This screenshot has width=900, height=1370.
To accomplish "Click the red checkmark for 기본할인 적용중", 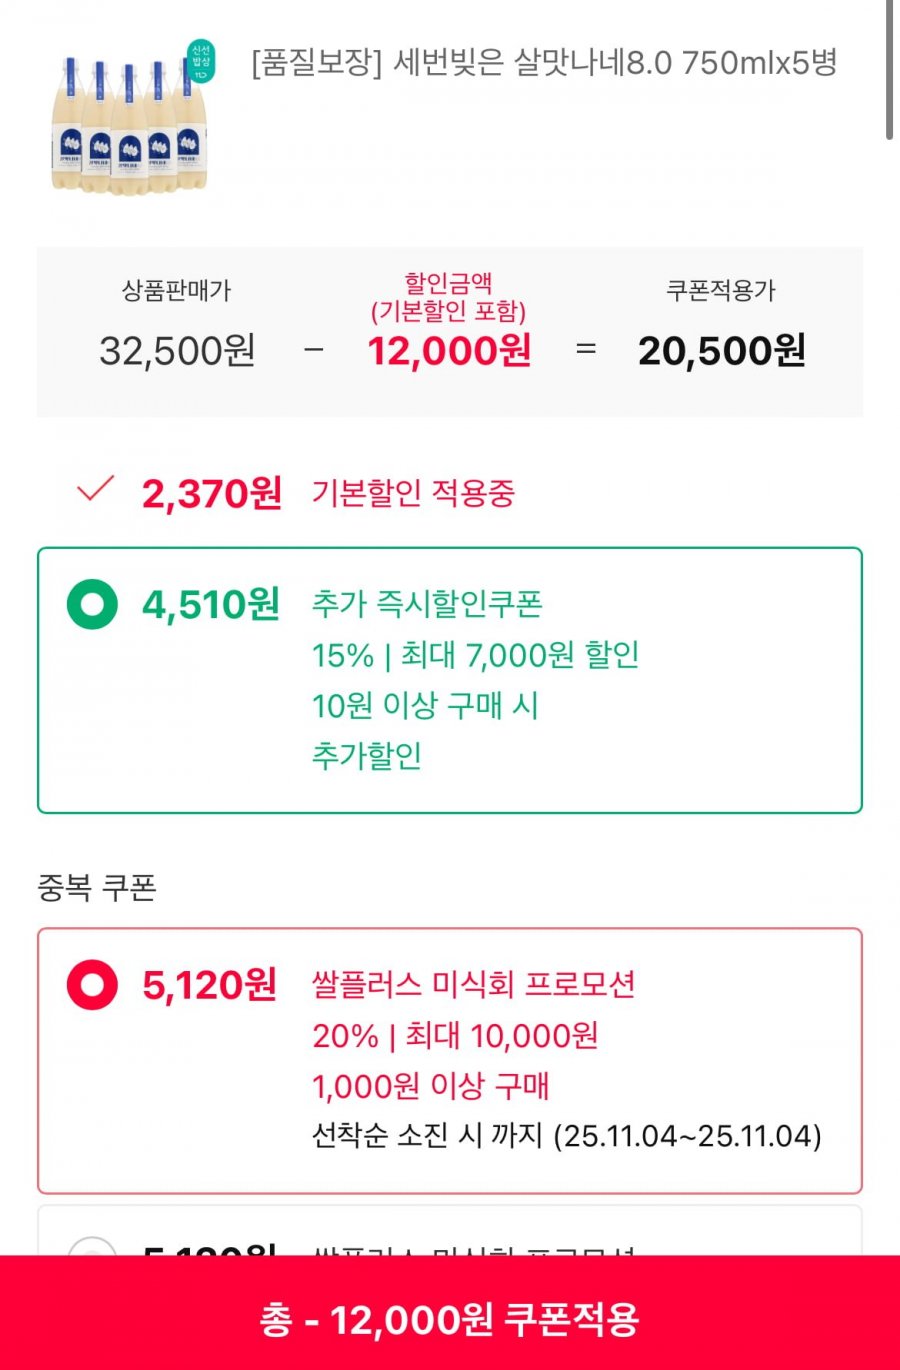I will 96,489.
